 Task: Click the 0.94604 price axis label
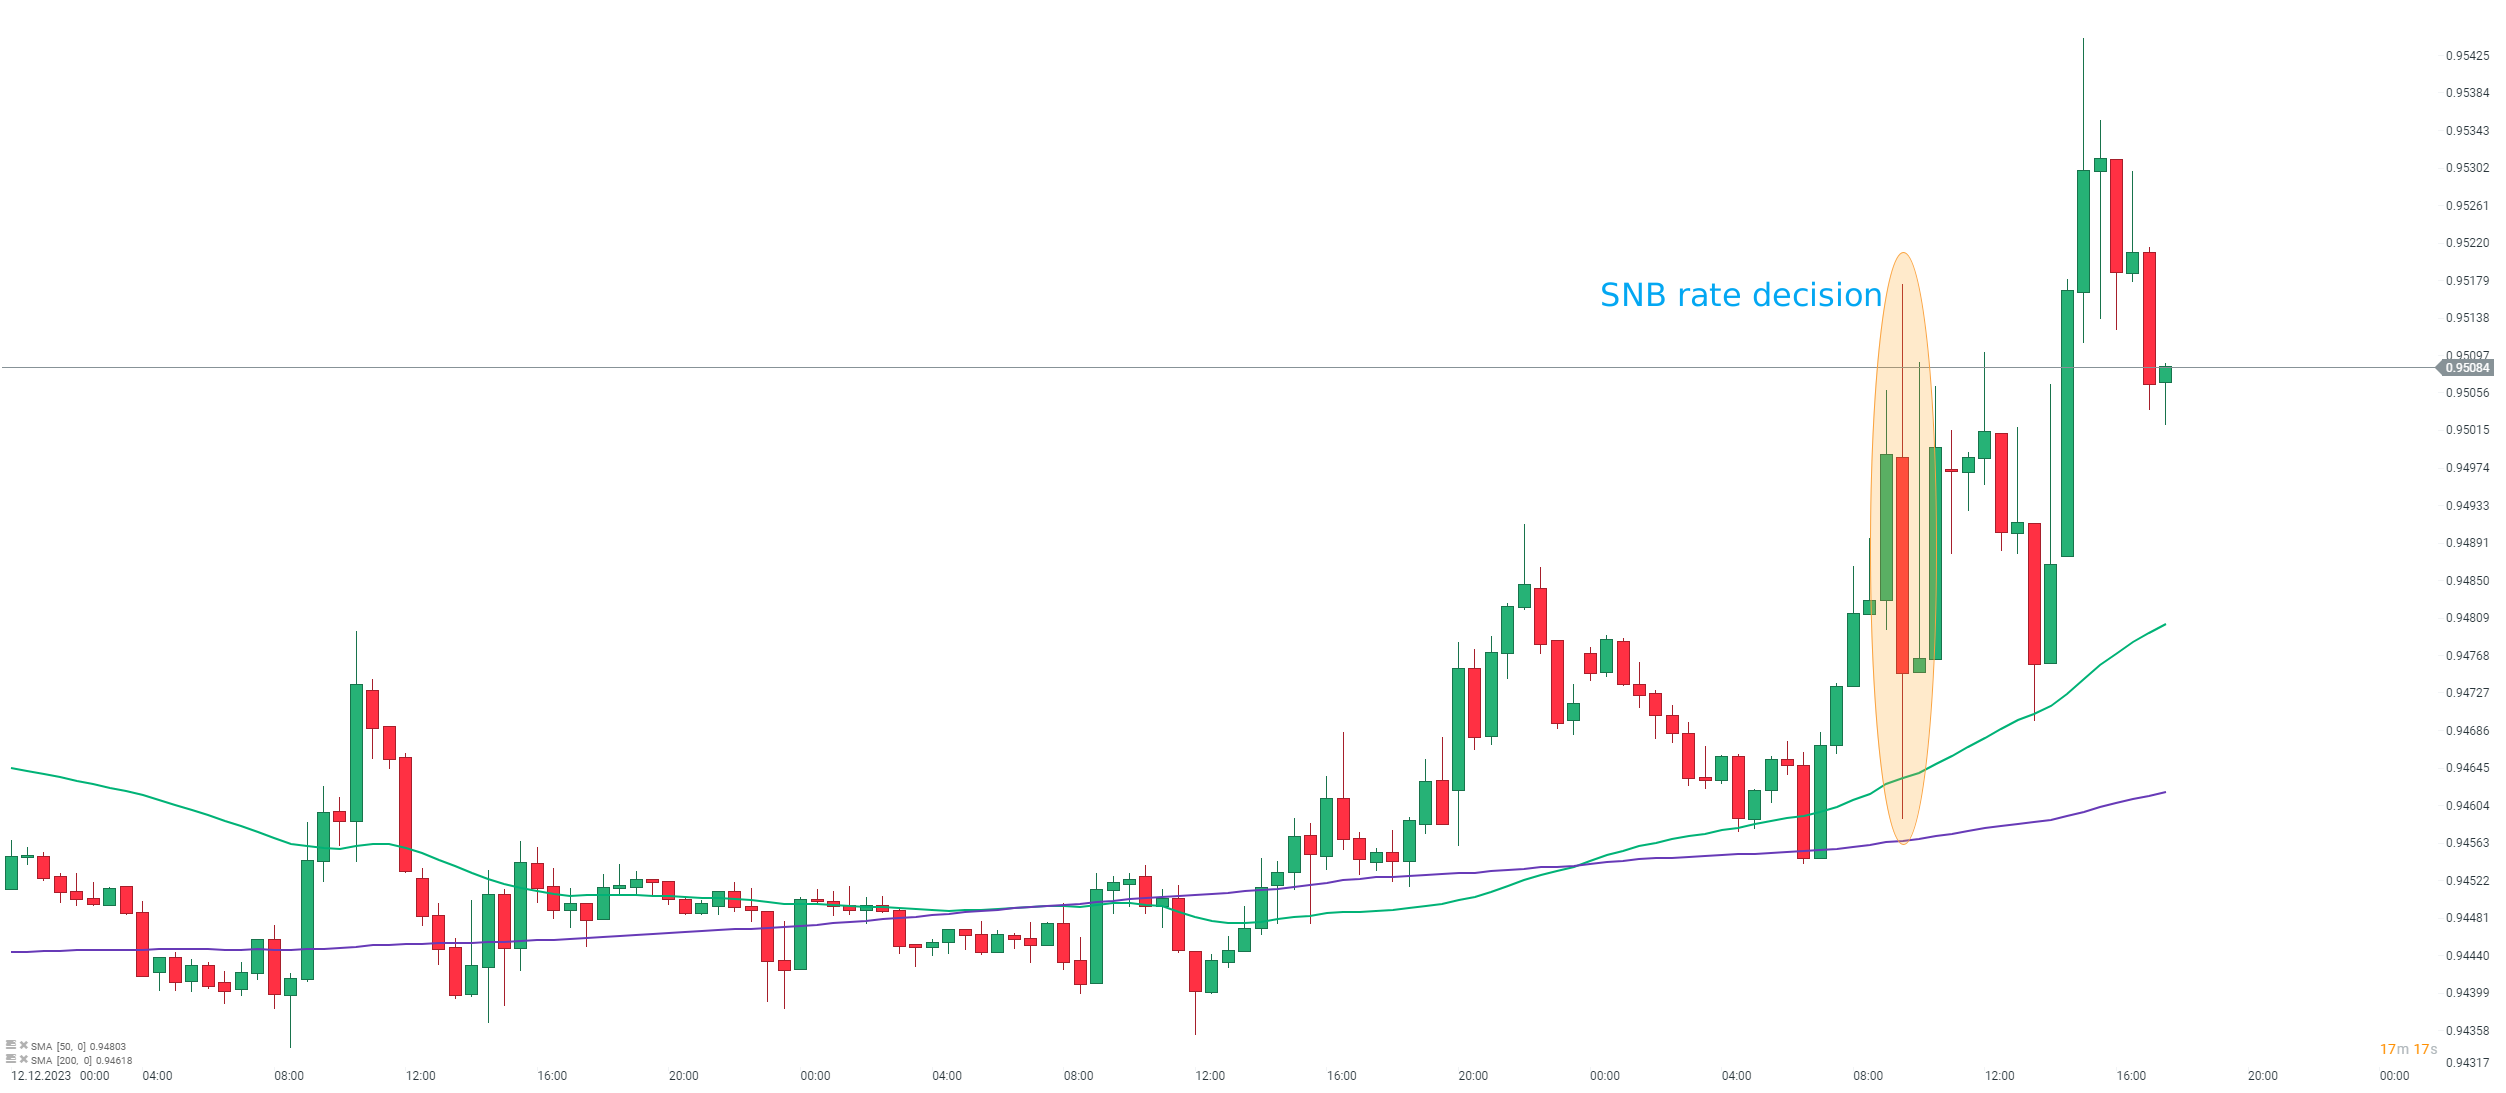(x=2467, y=806)
